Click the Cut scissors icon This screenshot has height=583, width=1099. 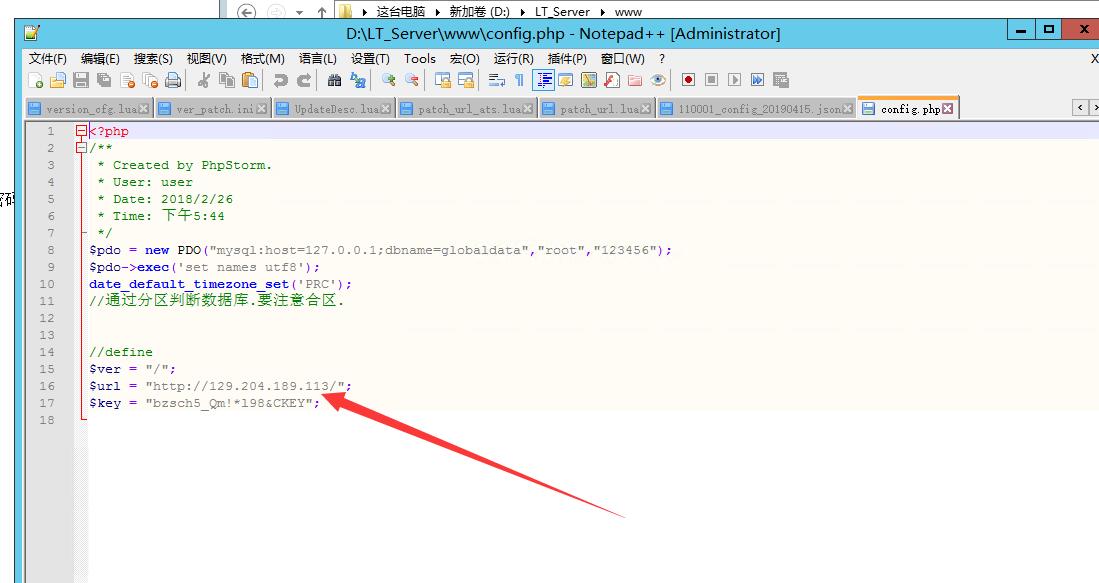point(204,81)
